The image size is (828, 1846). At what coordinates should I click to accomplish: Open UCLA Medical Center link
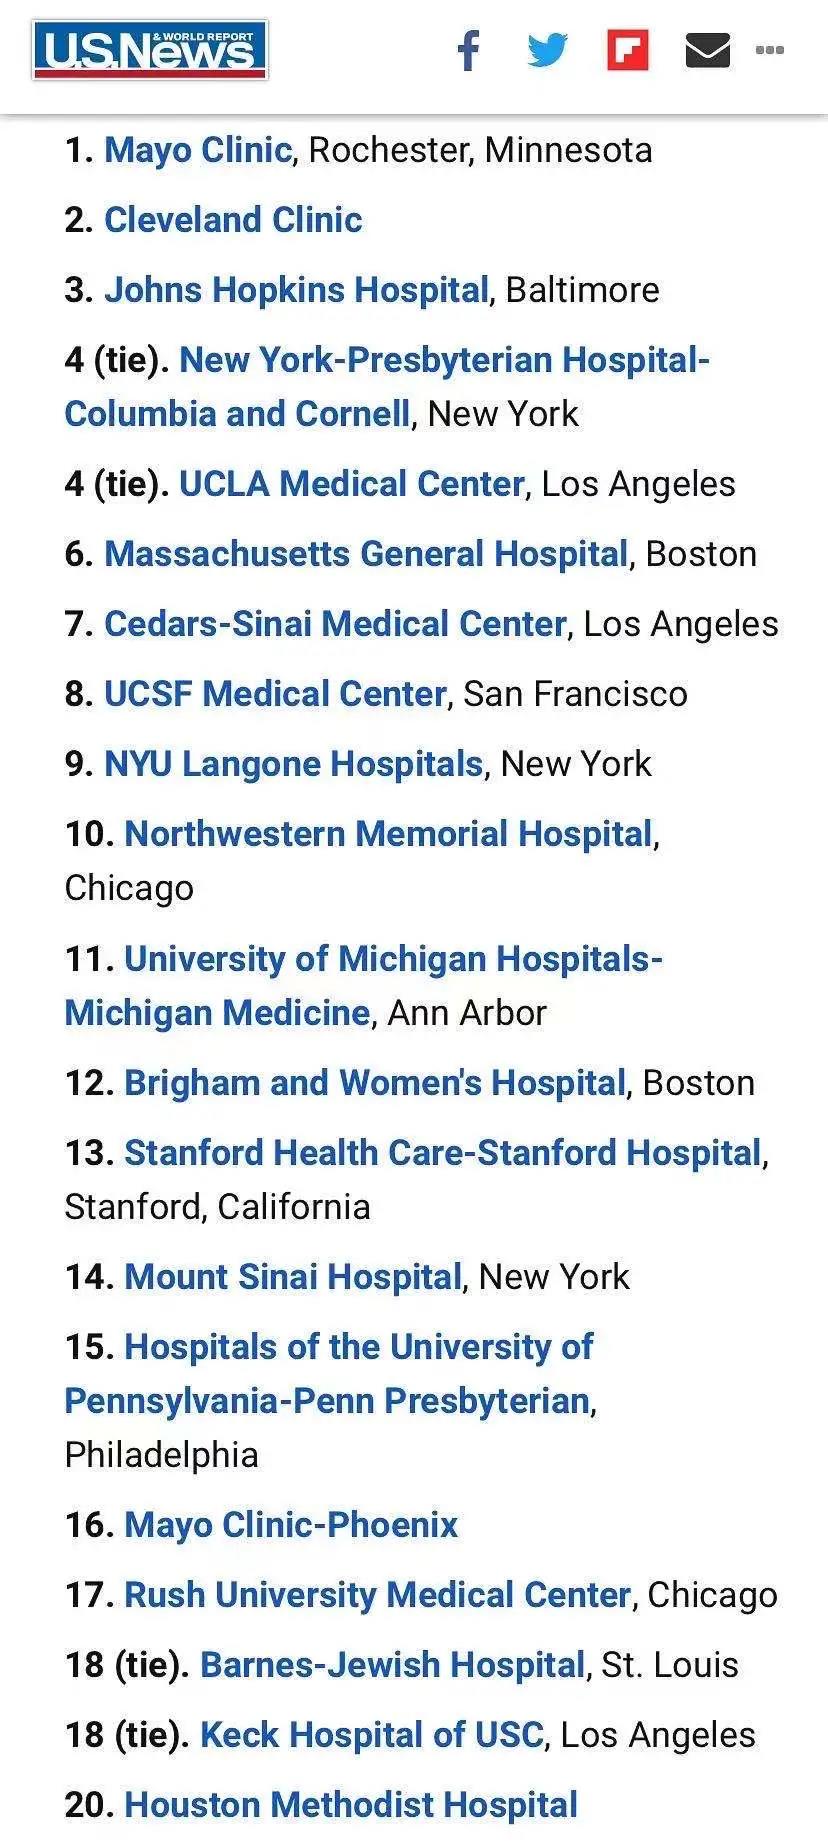pyautogui.click(x=351, y=484)
